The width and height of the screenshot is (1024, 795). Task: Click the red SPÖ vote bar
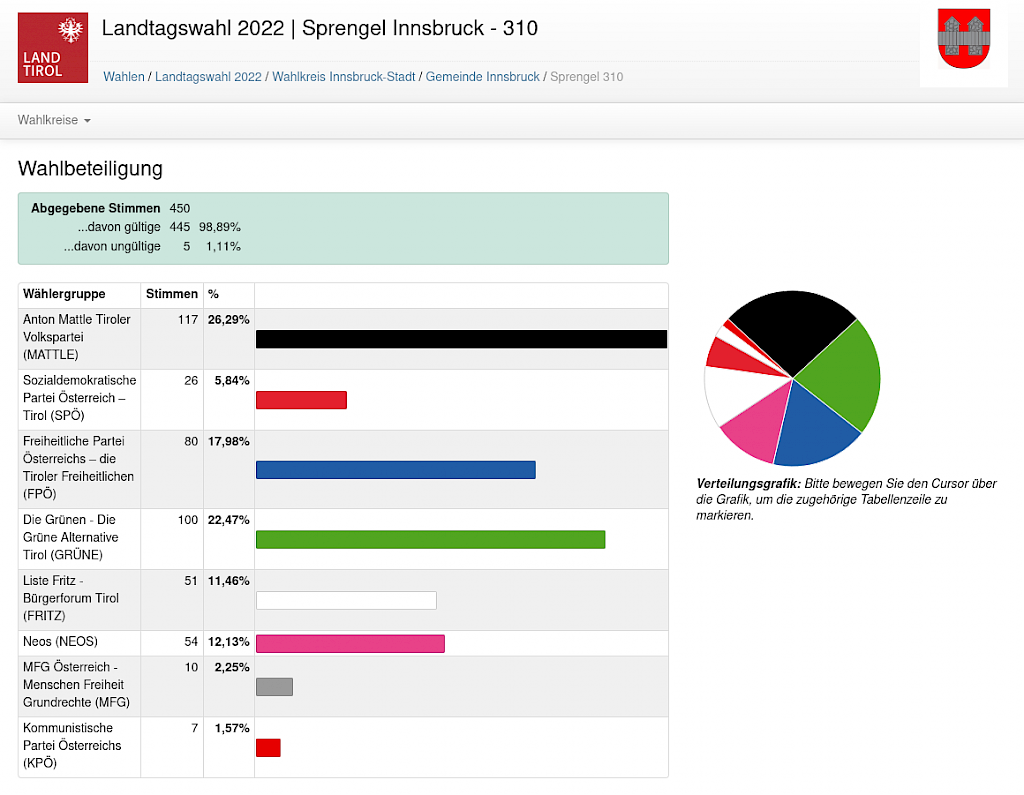(x=301, y=400)
